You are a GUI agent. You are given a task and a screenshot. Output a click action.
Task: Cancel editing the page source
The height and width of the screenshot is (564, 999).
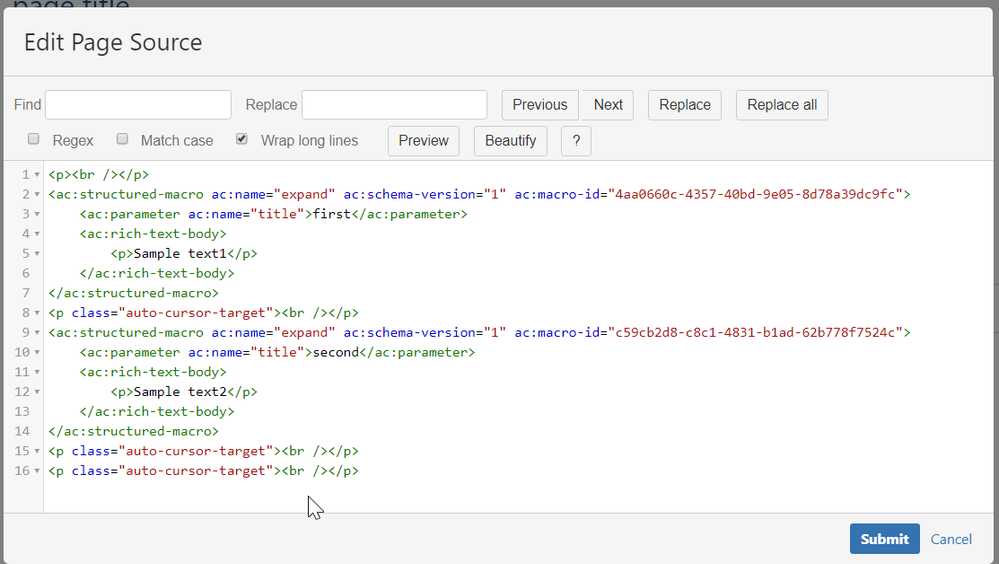(x=951, y=539)
